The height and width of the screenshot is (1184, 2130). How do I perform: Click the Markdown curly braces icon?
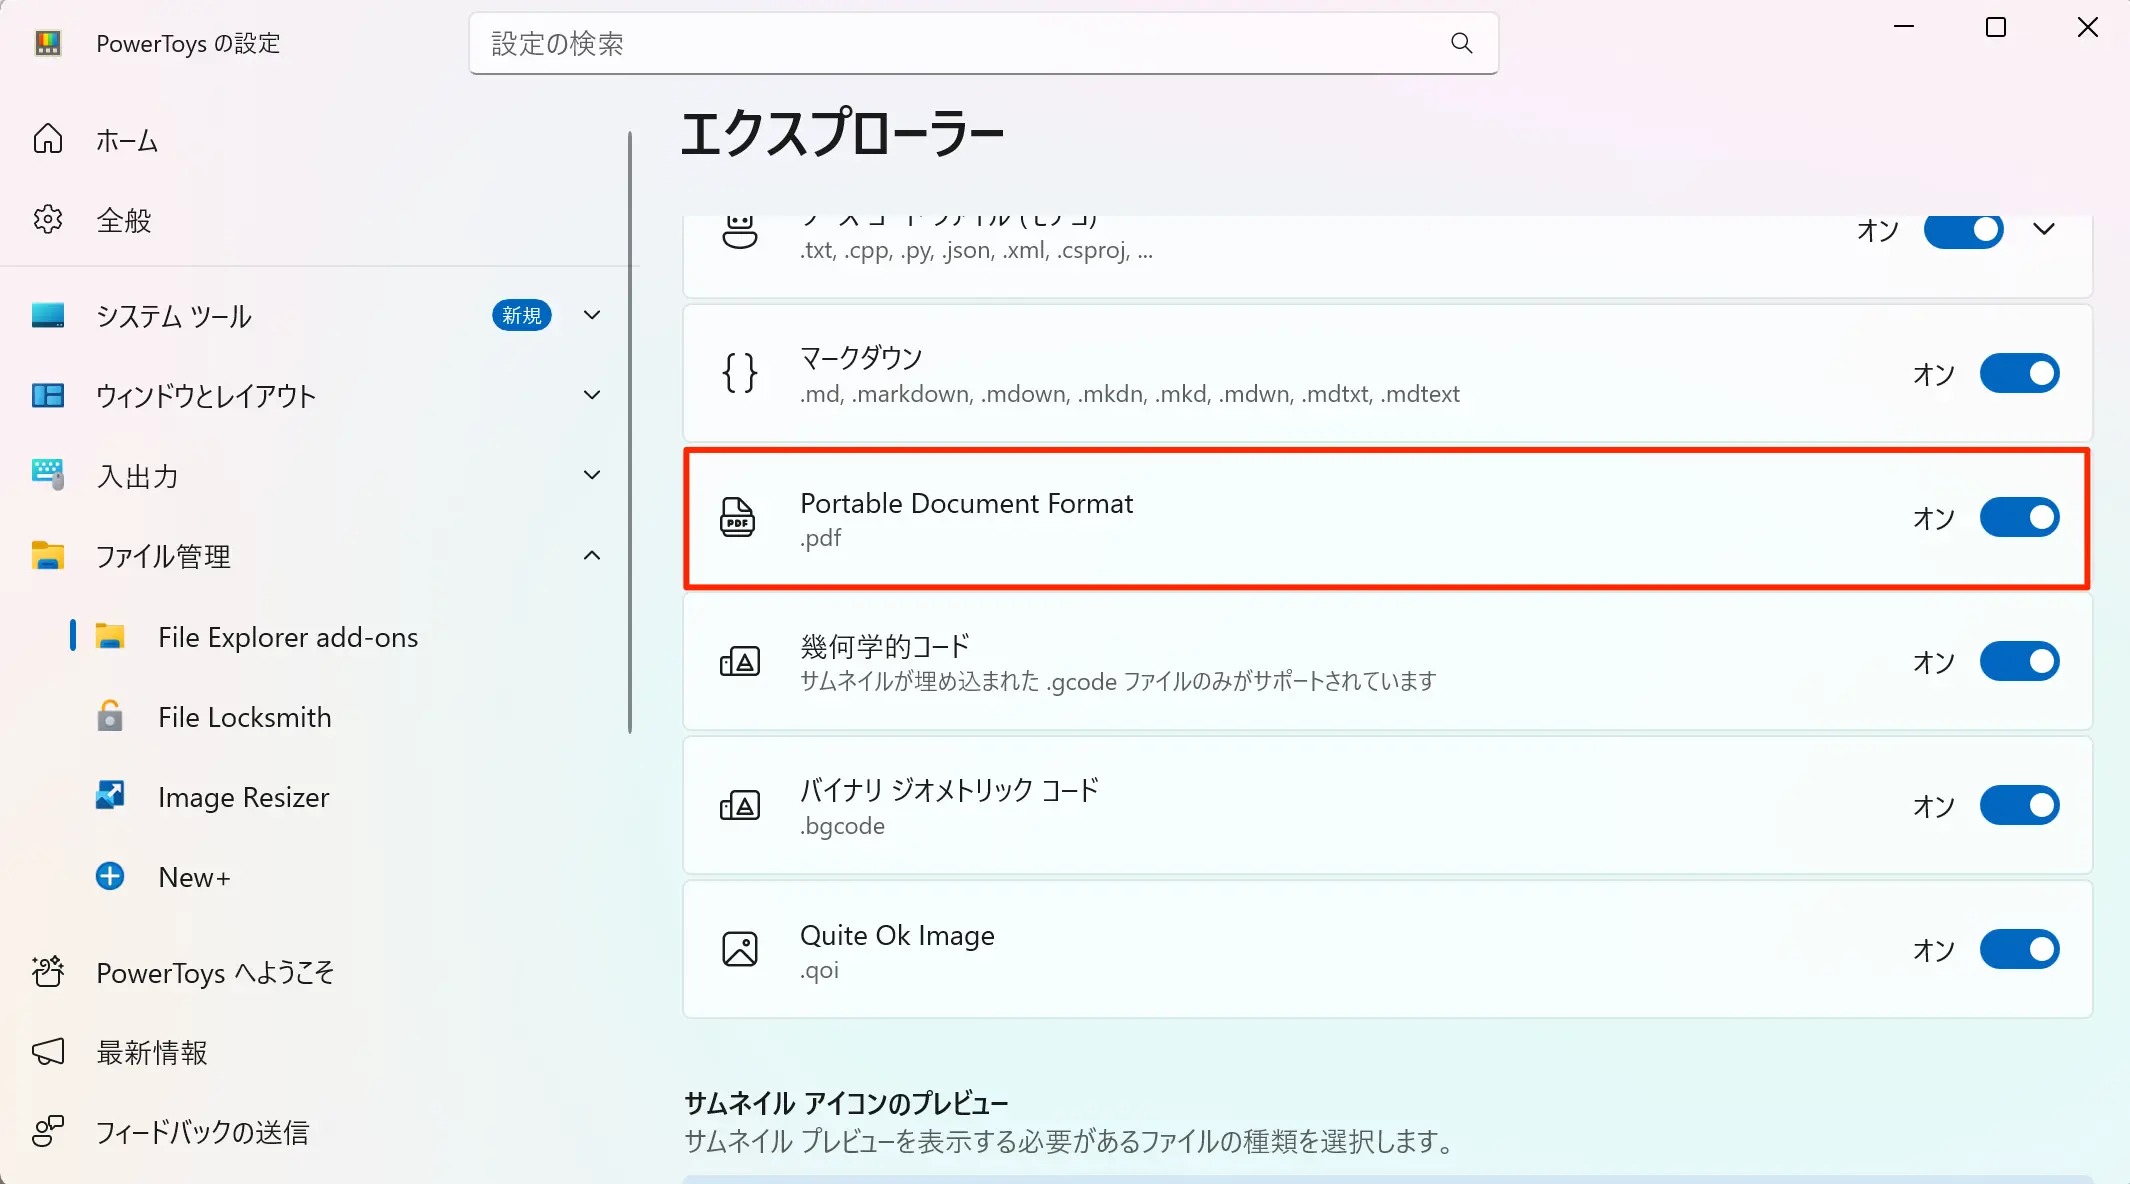pyautogui.click(x=739, y=373)
